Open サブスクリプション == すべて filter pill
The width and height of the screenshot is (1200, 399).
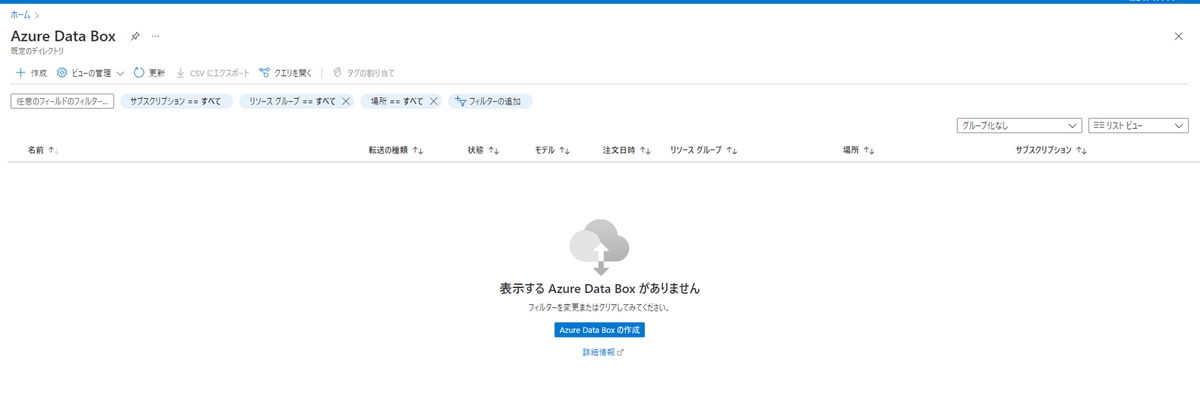(x=176, y=101)
